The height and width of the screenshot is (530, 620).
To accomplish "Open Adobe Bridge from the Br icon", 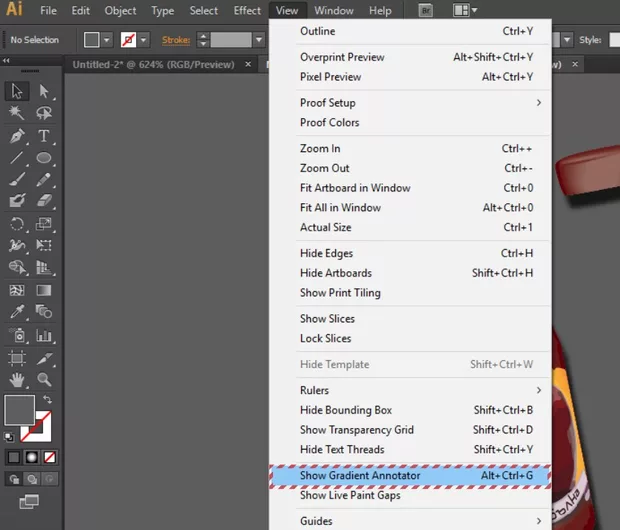I will (425, 11).
